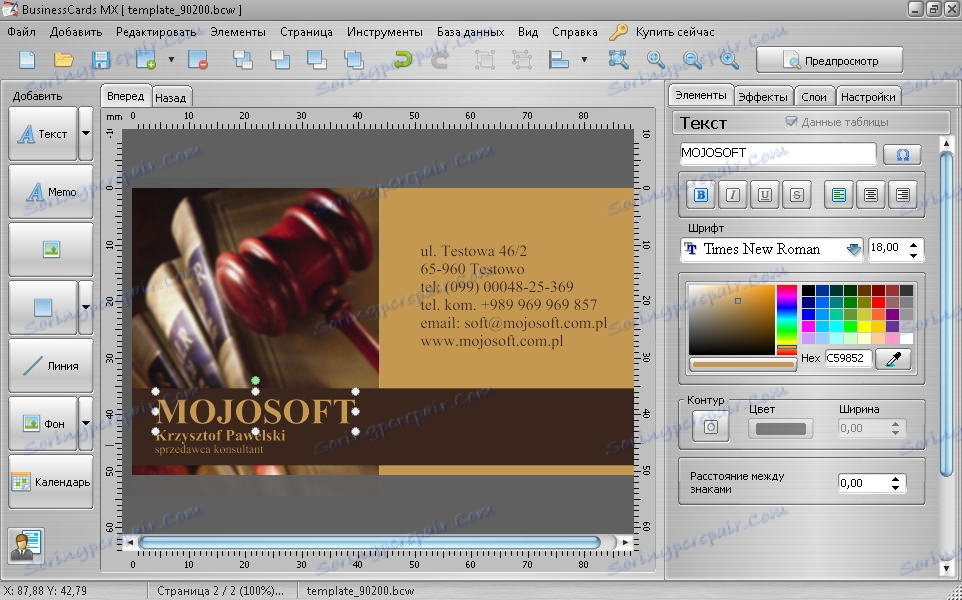Click the grey redo arrow
This screenshot has height=600, width=962.
(439, 60)
